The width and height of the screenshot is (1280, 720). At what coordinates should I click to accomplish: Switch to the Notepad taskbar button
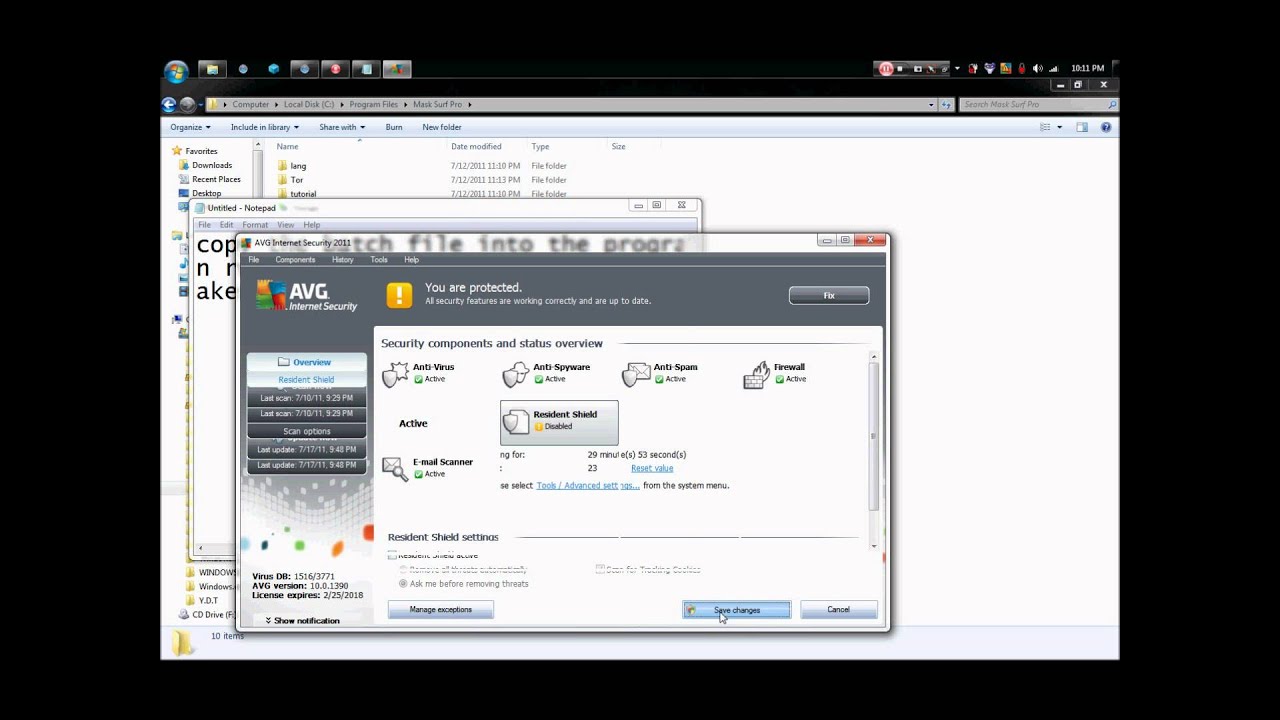coord(366,70)
